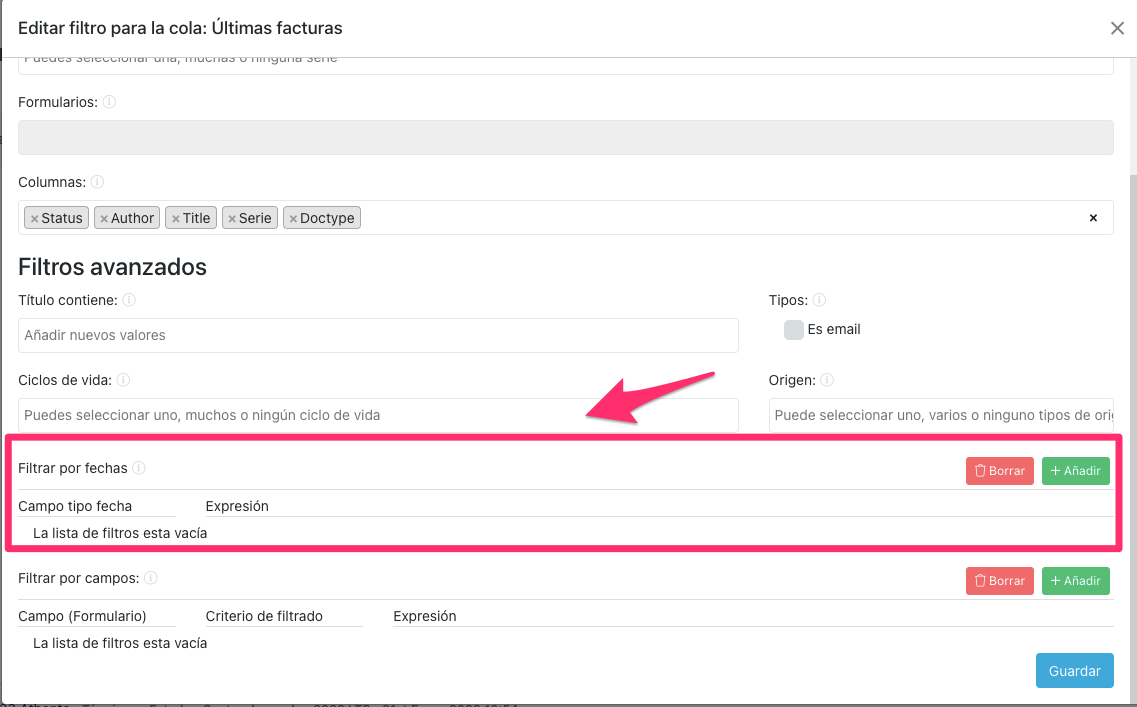Remove the Author column tag

pos(104,219)
